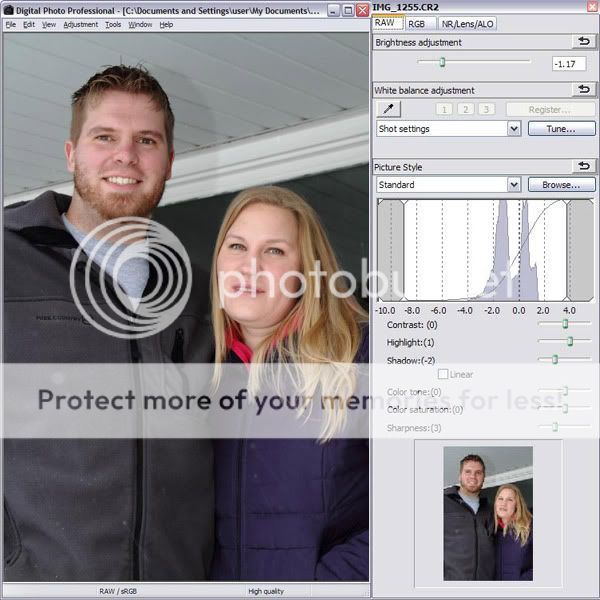Open the Tools menu
This screenshot has height=600, width=600.
(113, 24)
